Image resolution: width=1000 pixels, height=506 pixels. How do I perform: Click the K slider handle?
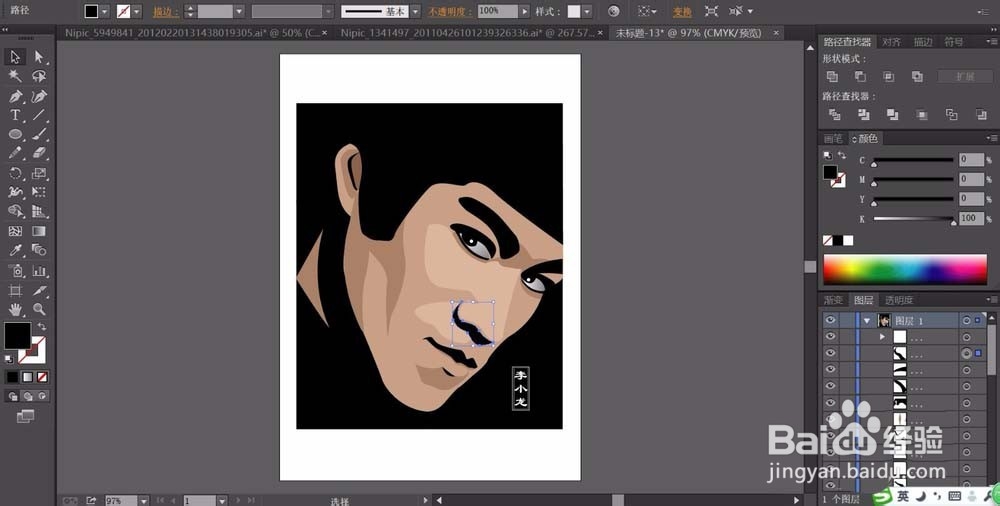[x=953, y=222]
